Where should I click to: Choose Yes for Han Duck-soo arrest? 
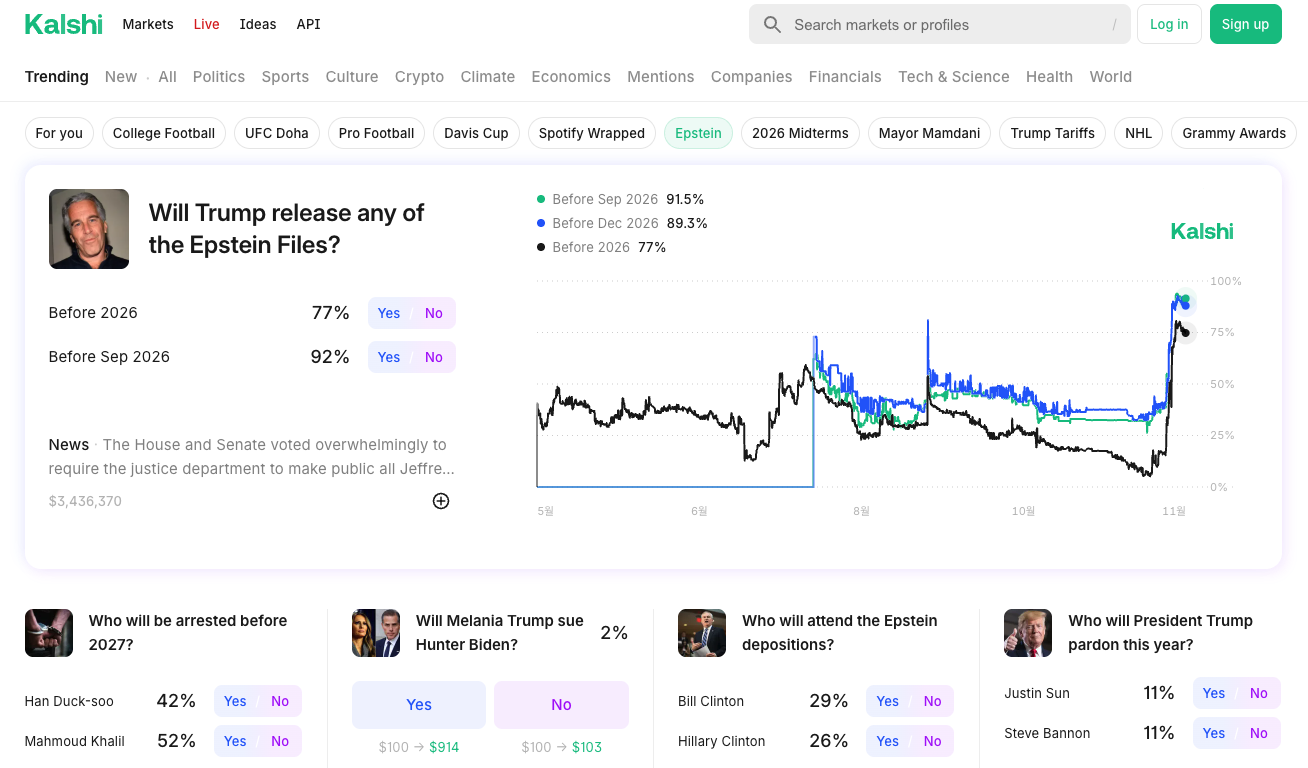235,701
